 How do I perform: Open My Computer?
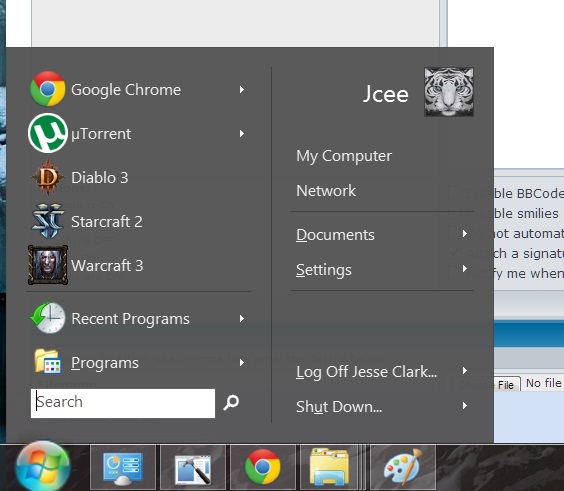click(344, 156)
